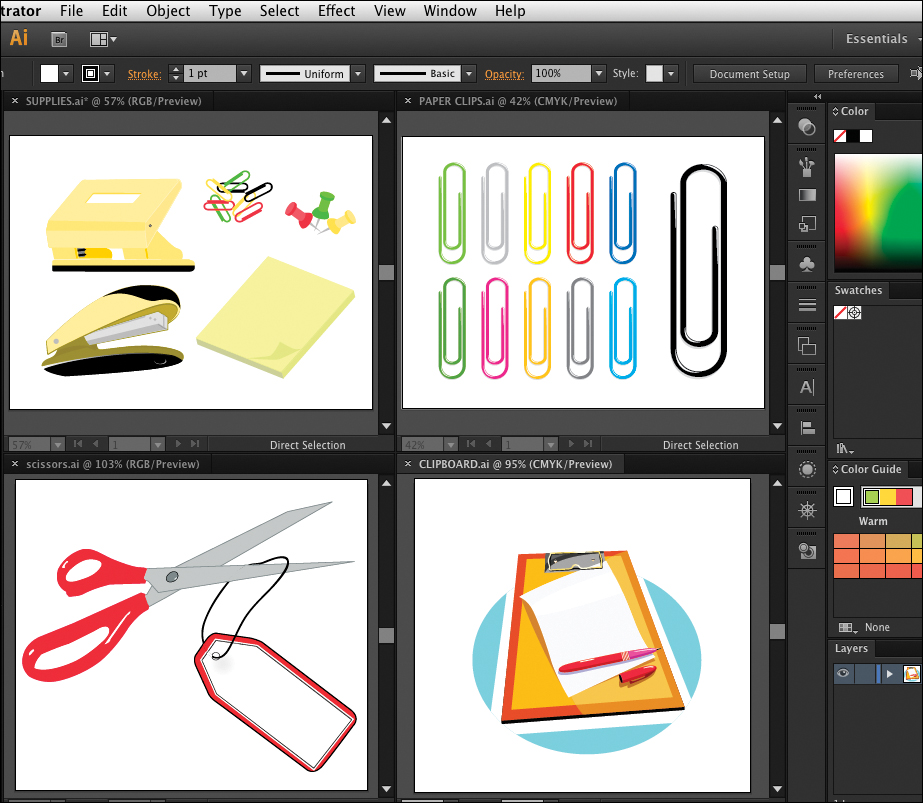The image size is (923, 803).
Task: Go to first artboard in SUPPLIES.ai
Action: [78, 444]
